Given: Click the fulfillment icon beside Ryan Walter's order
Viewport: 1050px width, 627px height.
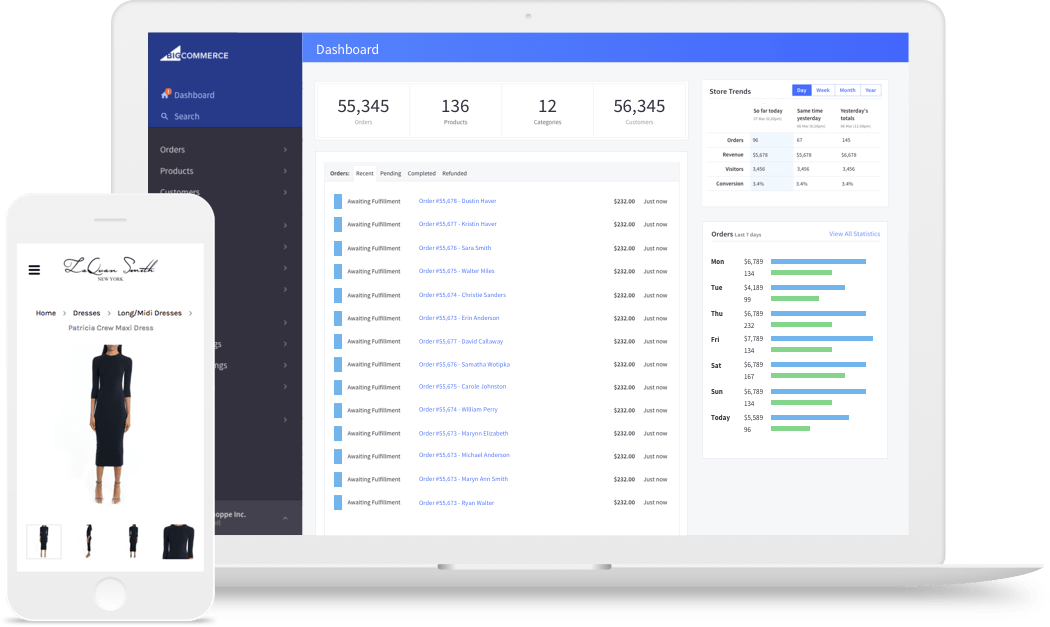Looking at the screenshot, I should coord(336,501).
